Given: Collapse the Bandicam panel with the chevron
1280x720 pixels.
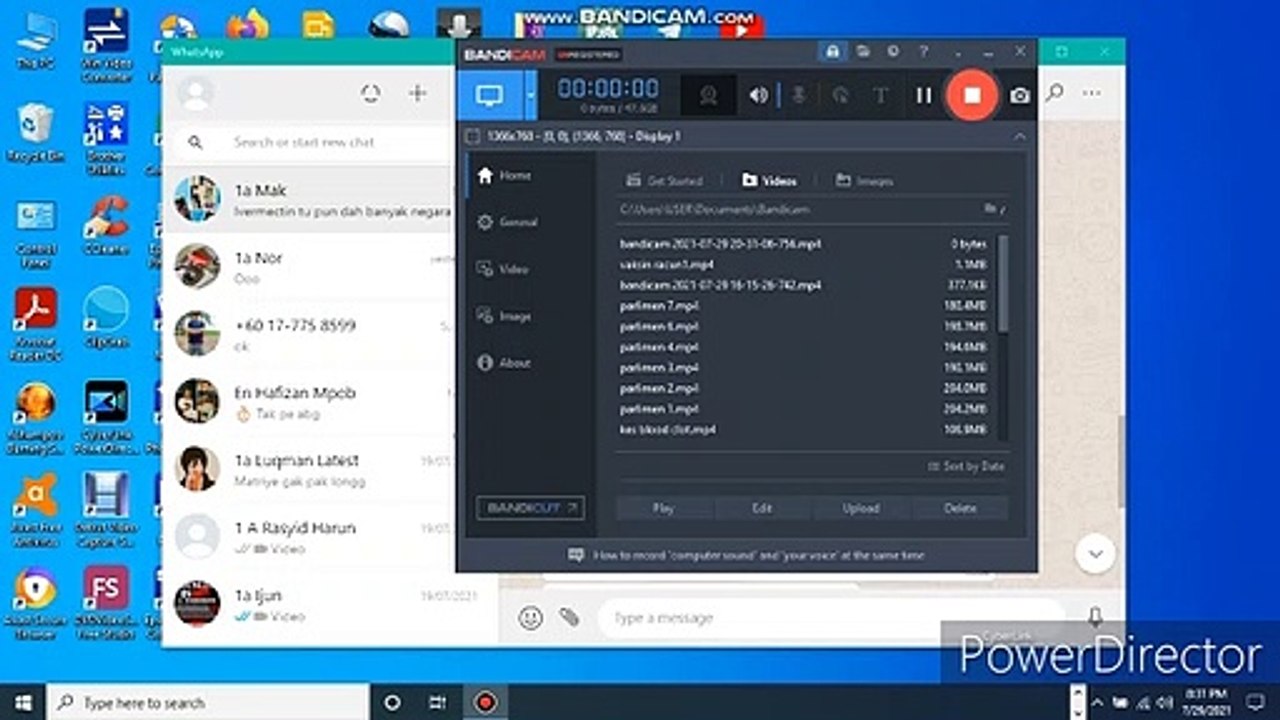Looking at the screenshot, I should 1019,136.
